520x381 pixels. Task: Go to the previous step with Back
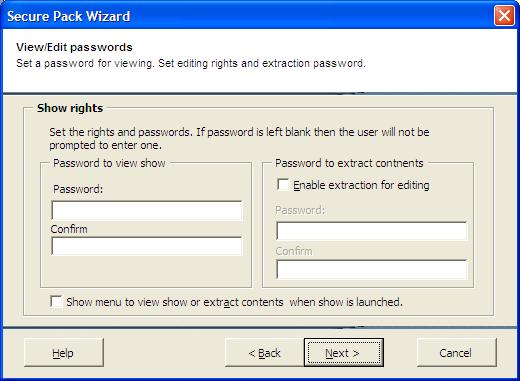[264, 353]
